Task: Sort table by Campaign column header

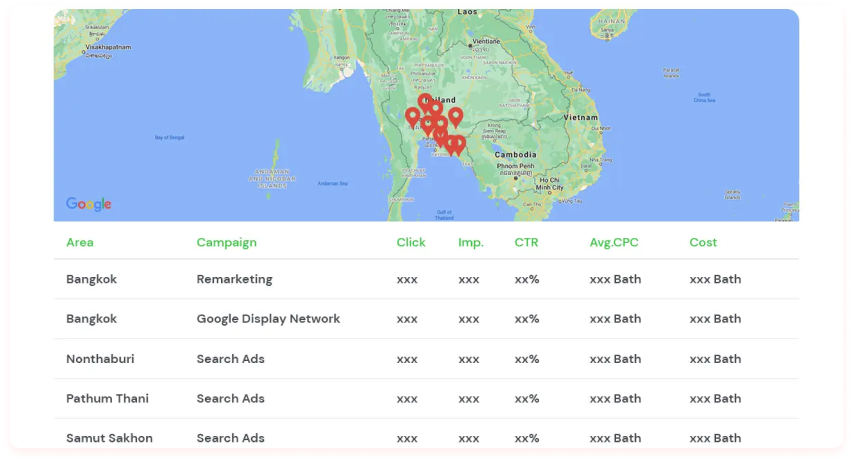Action: pyautogui.click(x=226, y=242)
